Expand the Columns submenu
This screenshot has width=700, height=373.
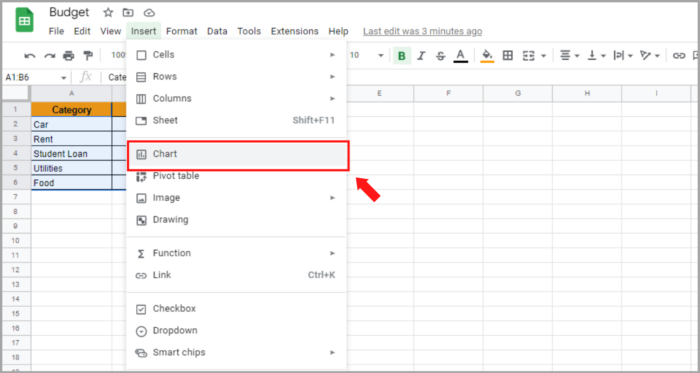(236, 99)
